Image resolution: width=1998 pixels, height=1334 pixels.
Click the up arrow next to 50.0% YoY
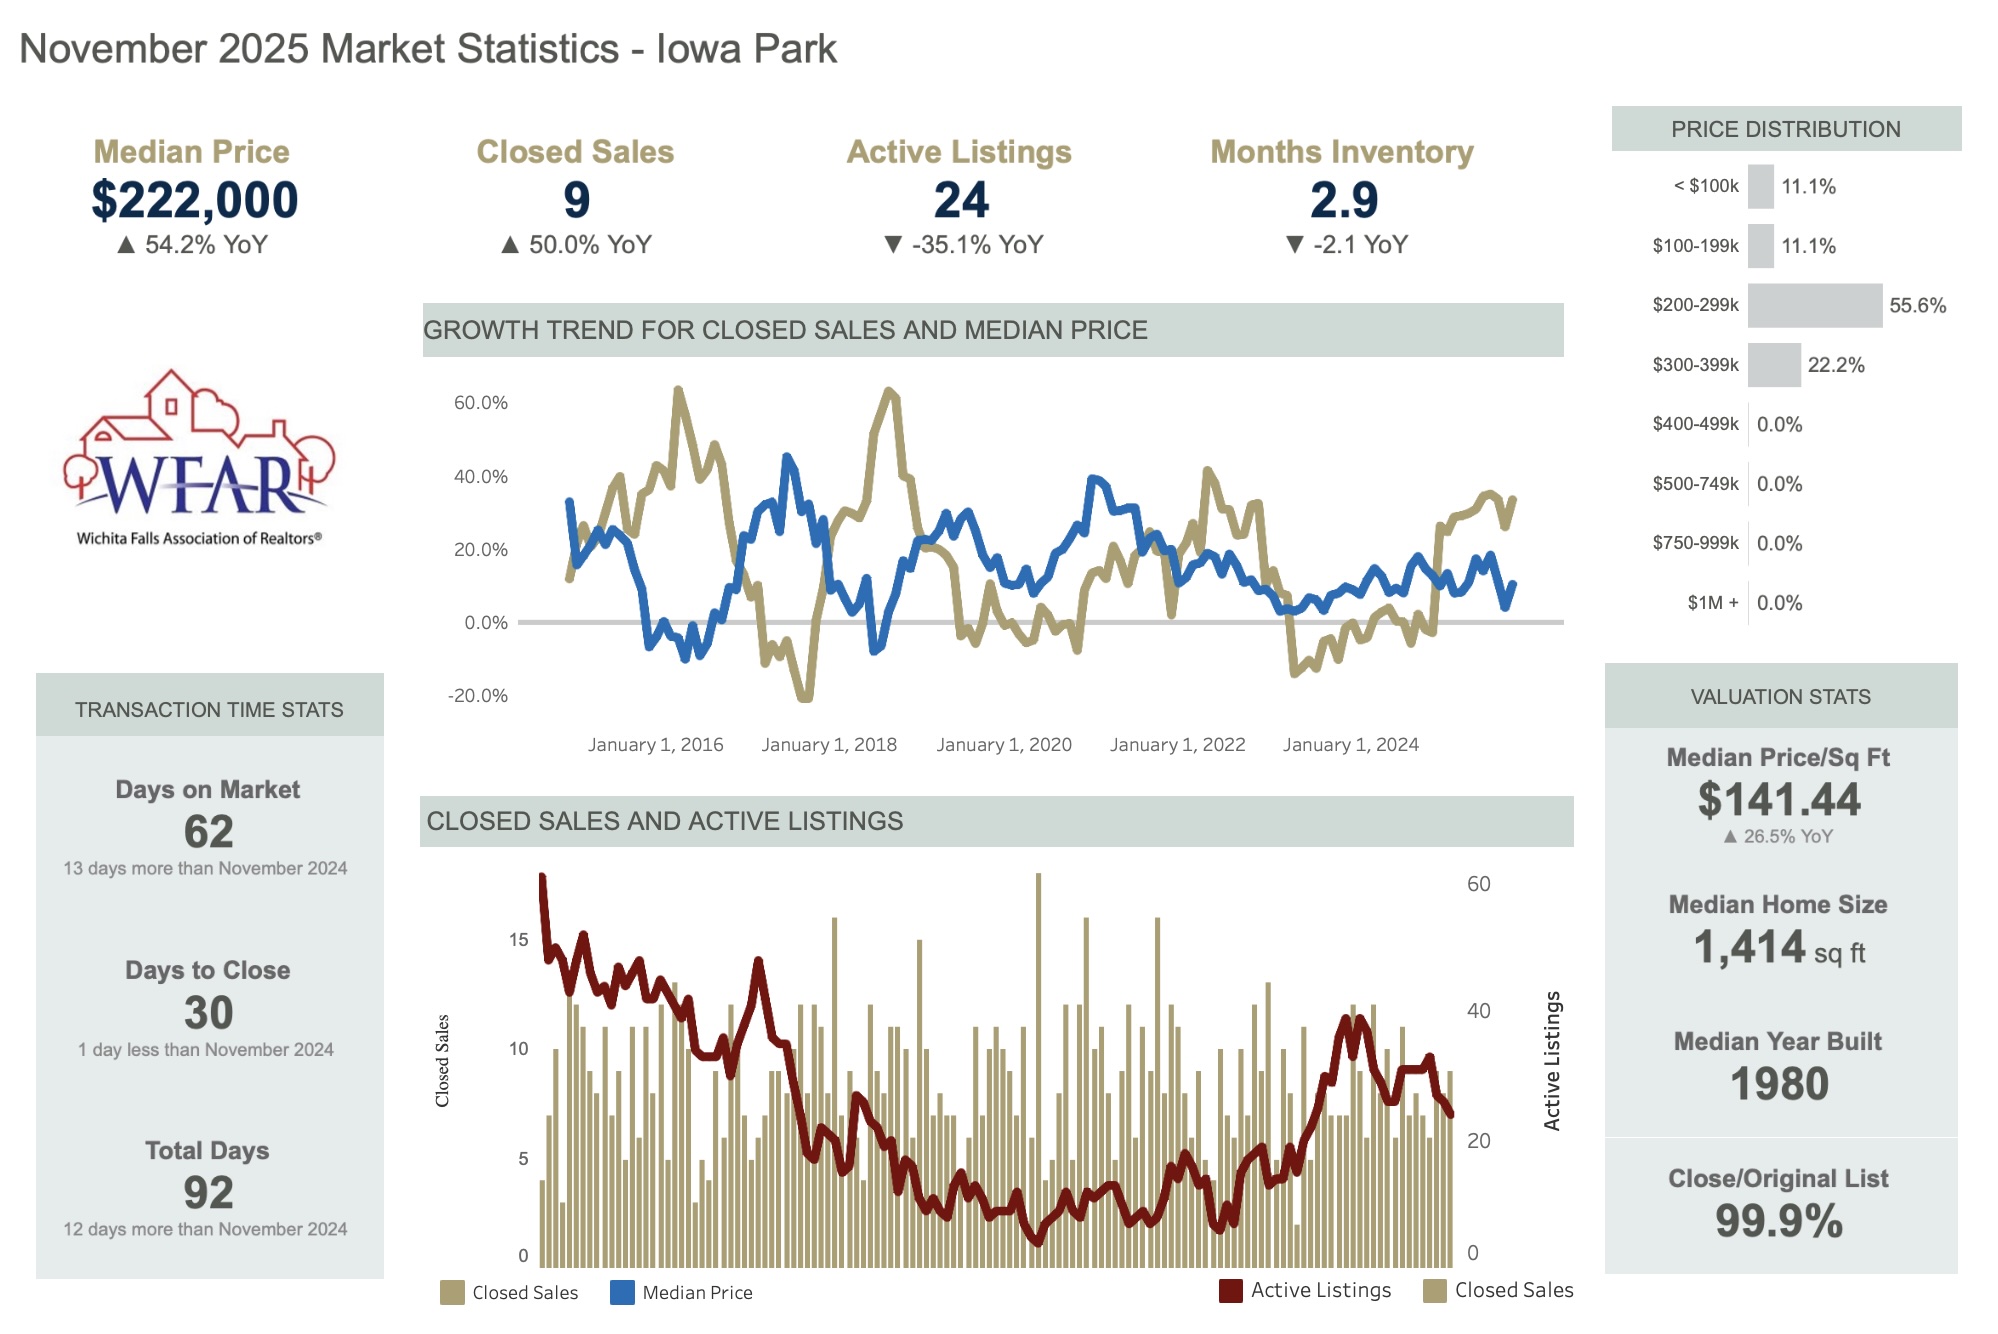point(510,245)
